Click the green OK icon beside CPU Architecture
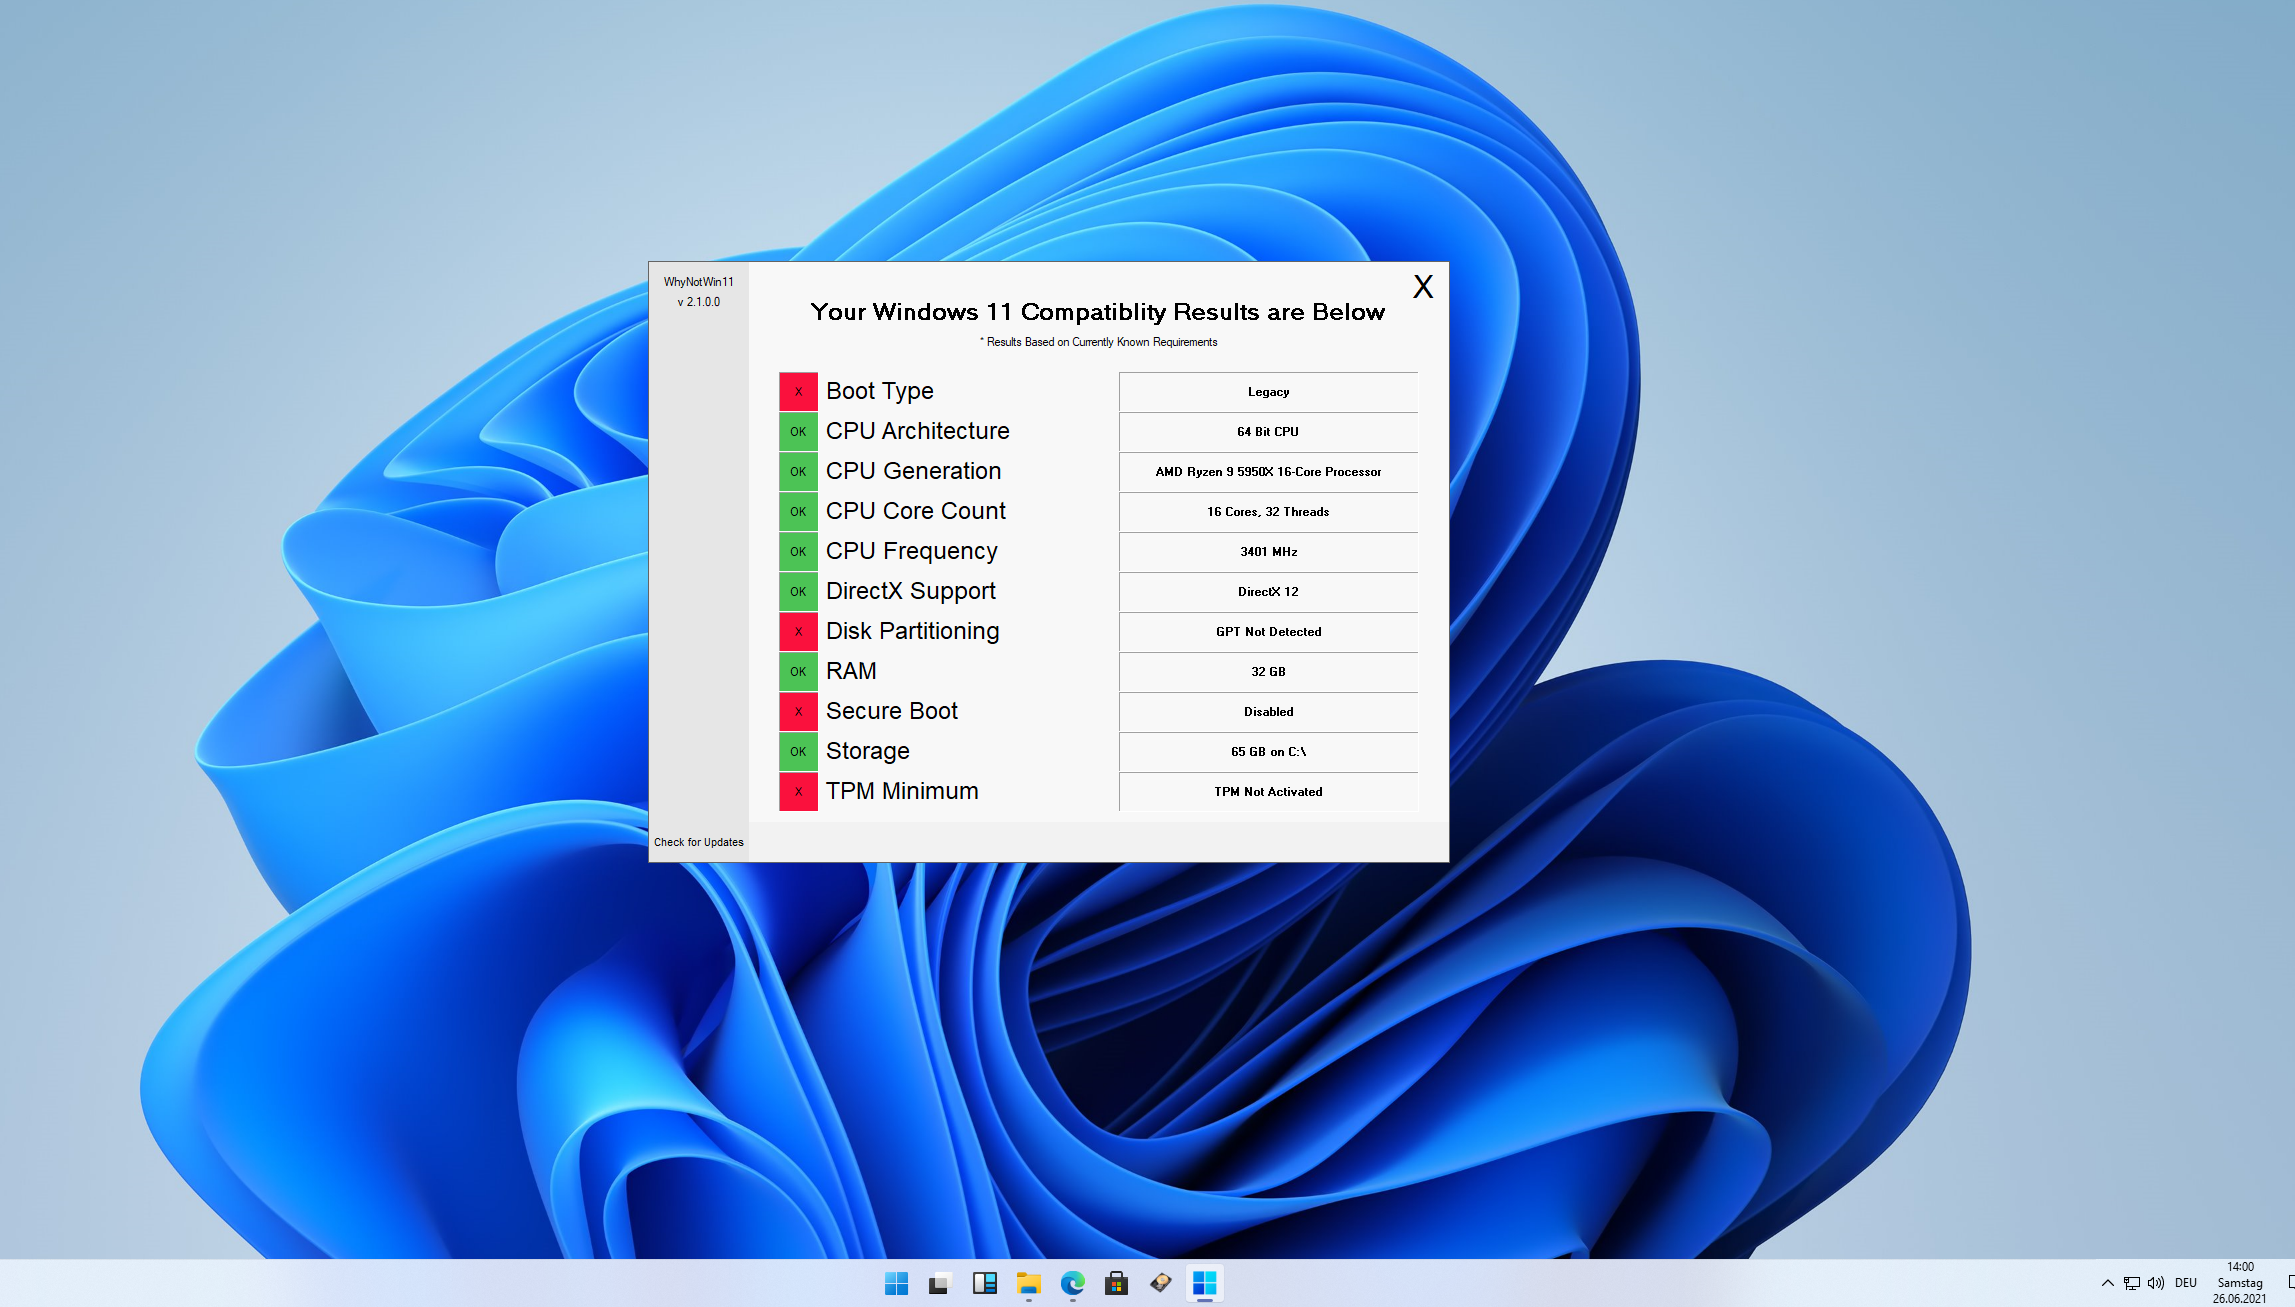Viewport: 2295px width, 1307px height. (x=798, y=431)
